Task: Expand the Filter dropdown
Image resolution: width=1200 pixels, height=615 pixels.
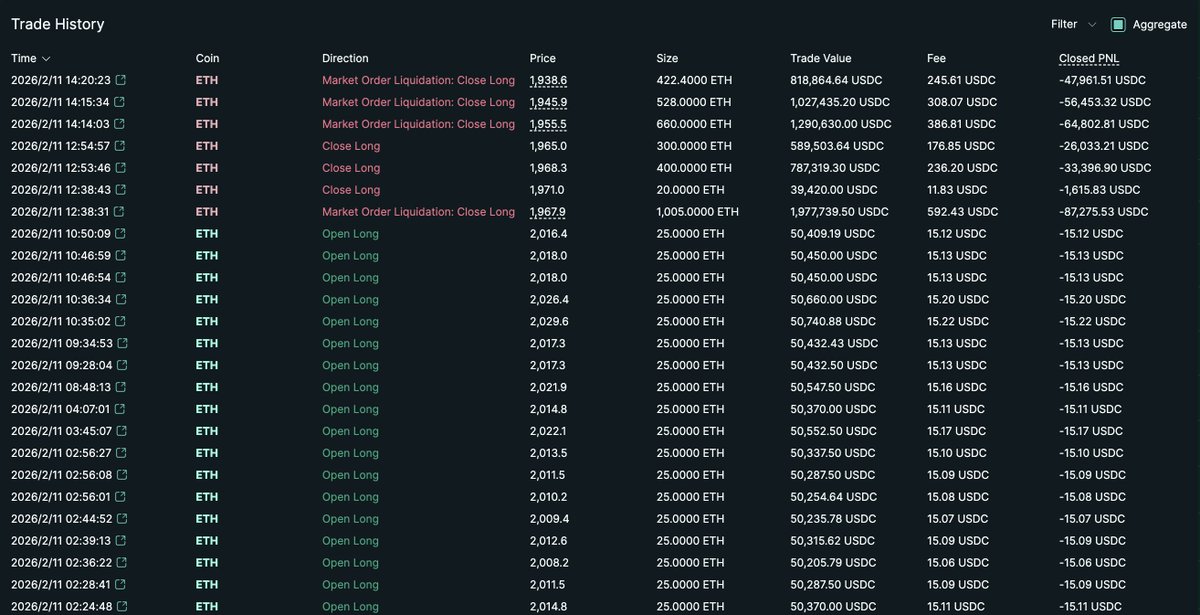Action: click(x=1073, y=24)
